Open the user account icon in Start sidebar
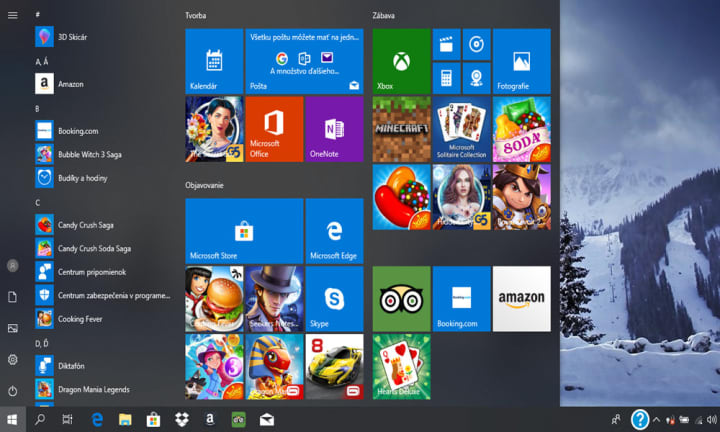 coord(13,265)
